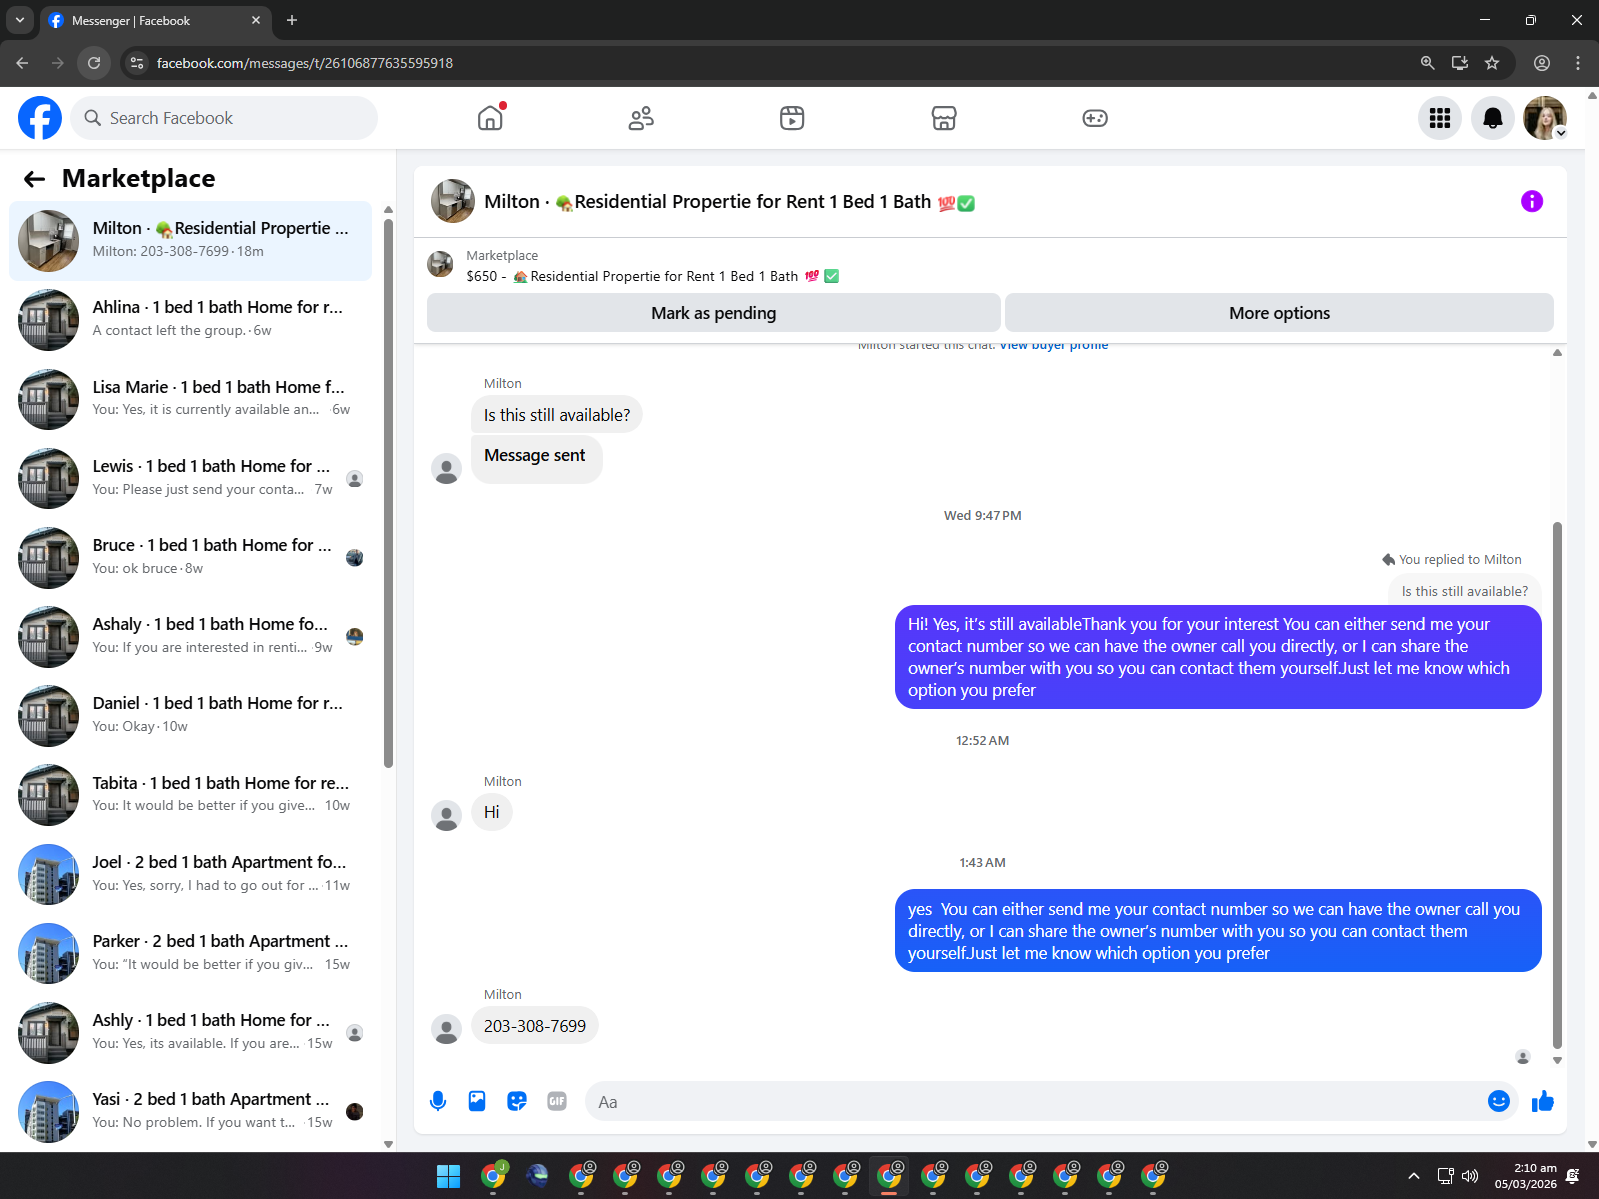Open the Windows Start menu
1599x1199 pixels.
pos(449,1176)
